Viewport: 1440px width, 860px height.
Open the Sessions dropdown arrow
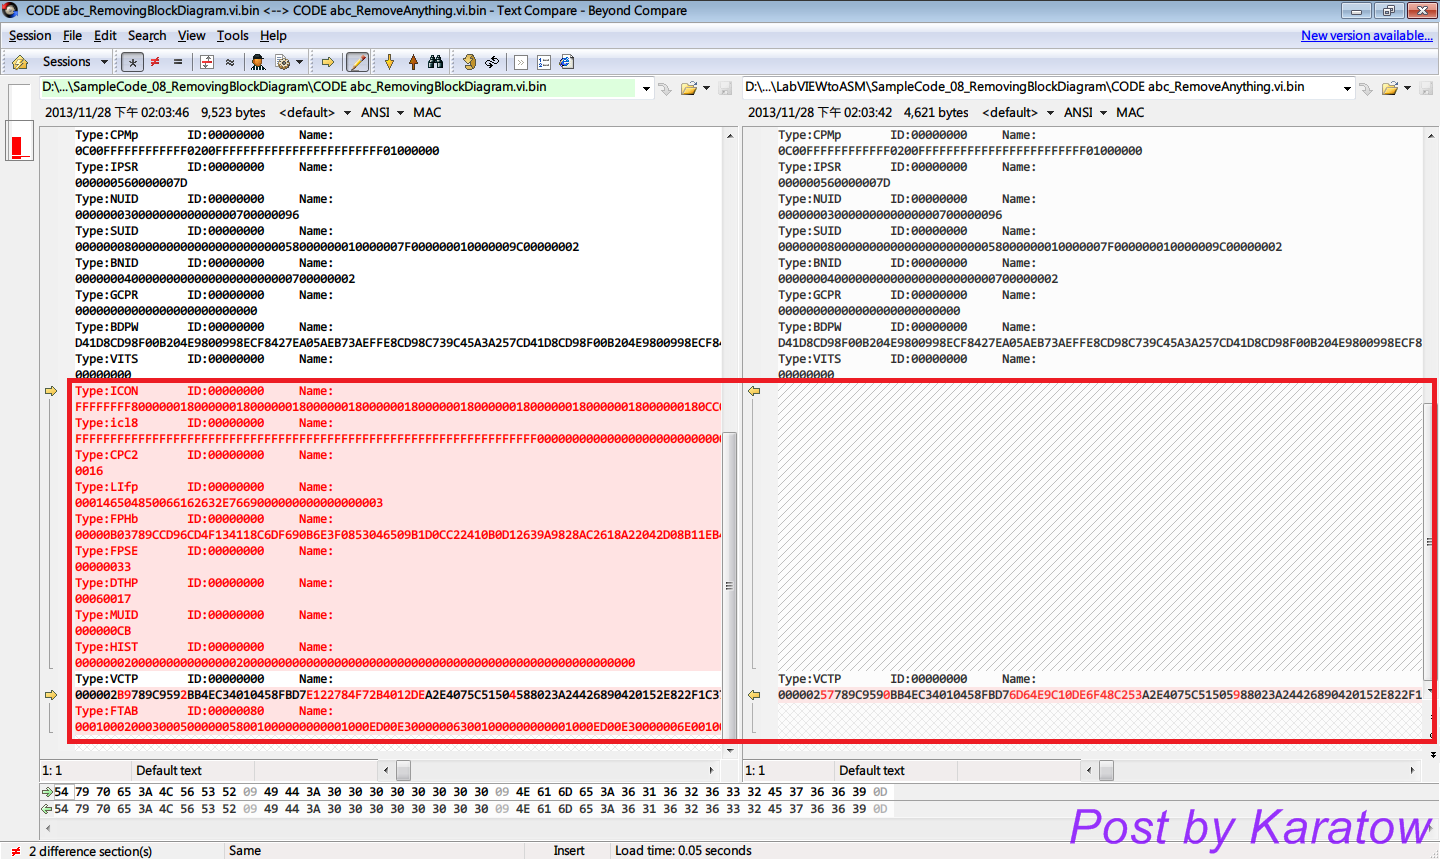[x=106, y=61]
